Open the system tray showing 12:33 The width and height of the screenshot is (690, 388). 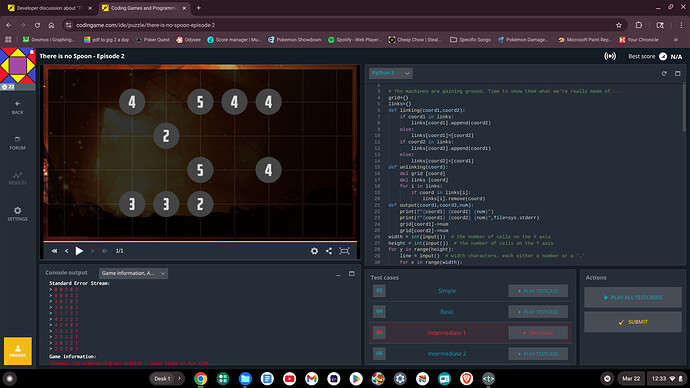tap(667, 378)
